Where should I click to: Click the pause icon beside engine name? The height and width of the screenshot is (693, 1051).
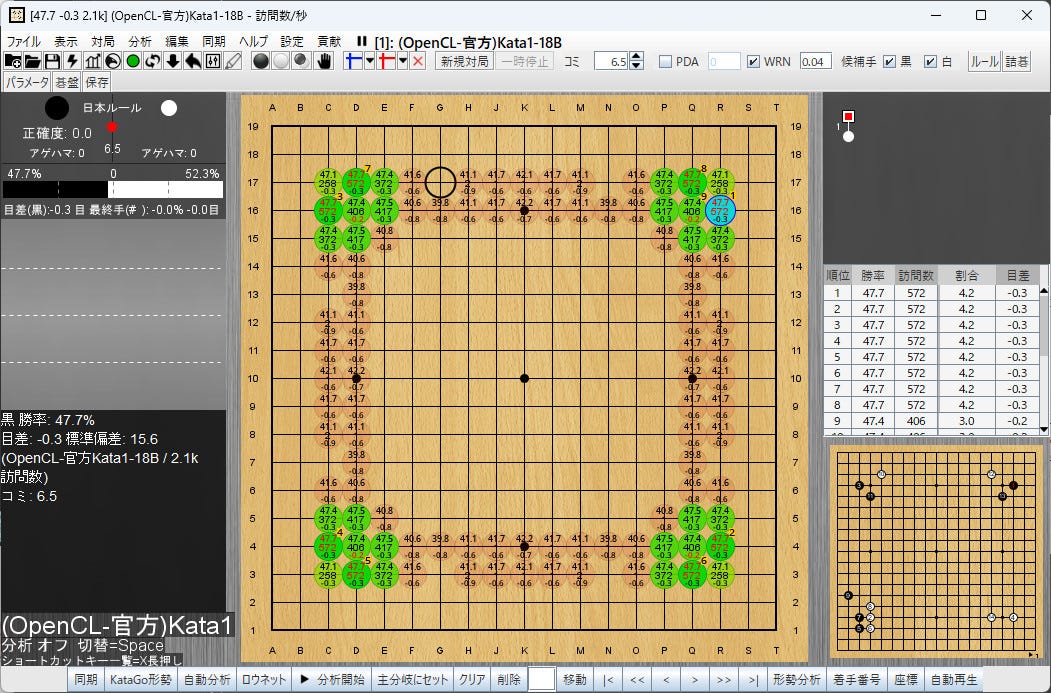click(362, 42)
